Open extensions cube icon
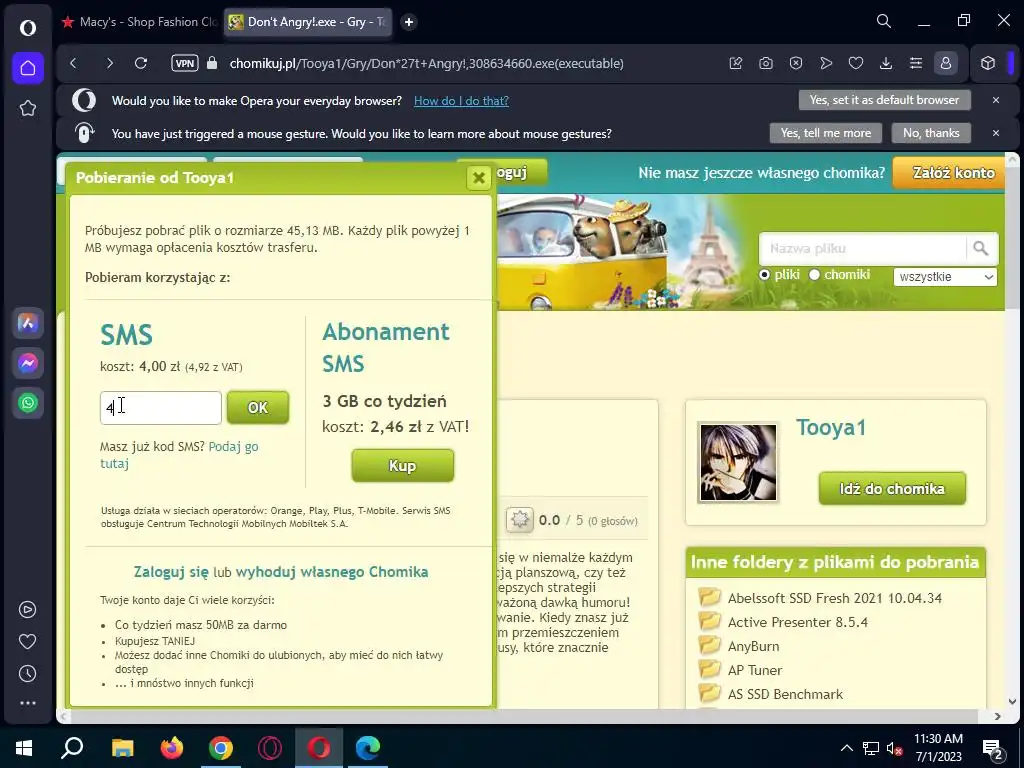Image resolution: width=1024 pixels, height=768 pixels. click(987, 63)
